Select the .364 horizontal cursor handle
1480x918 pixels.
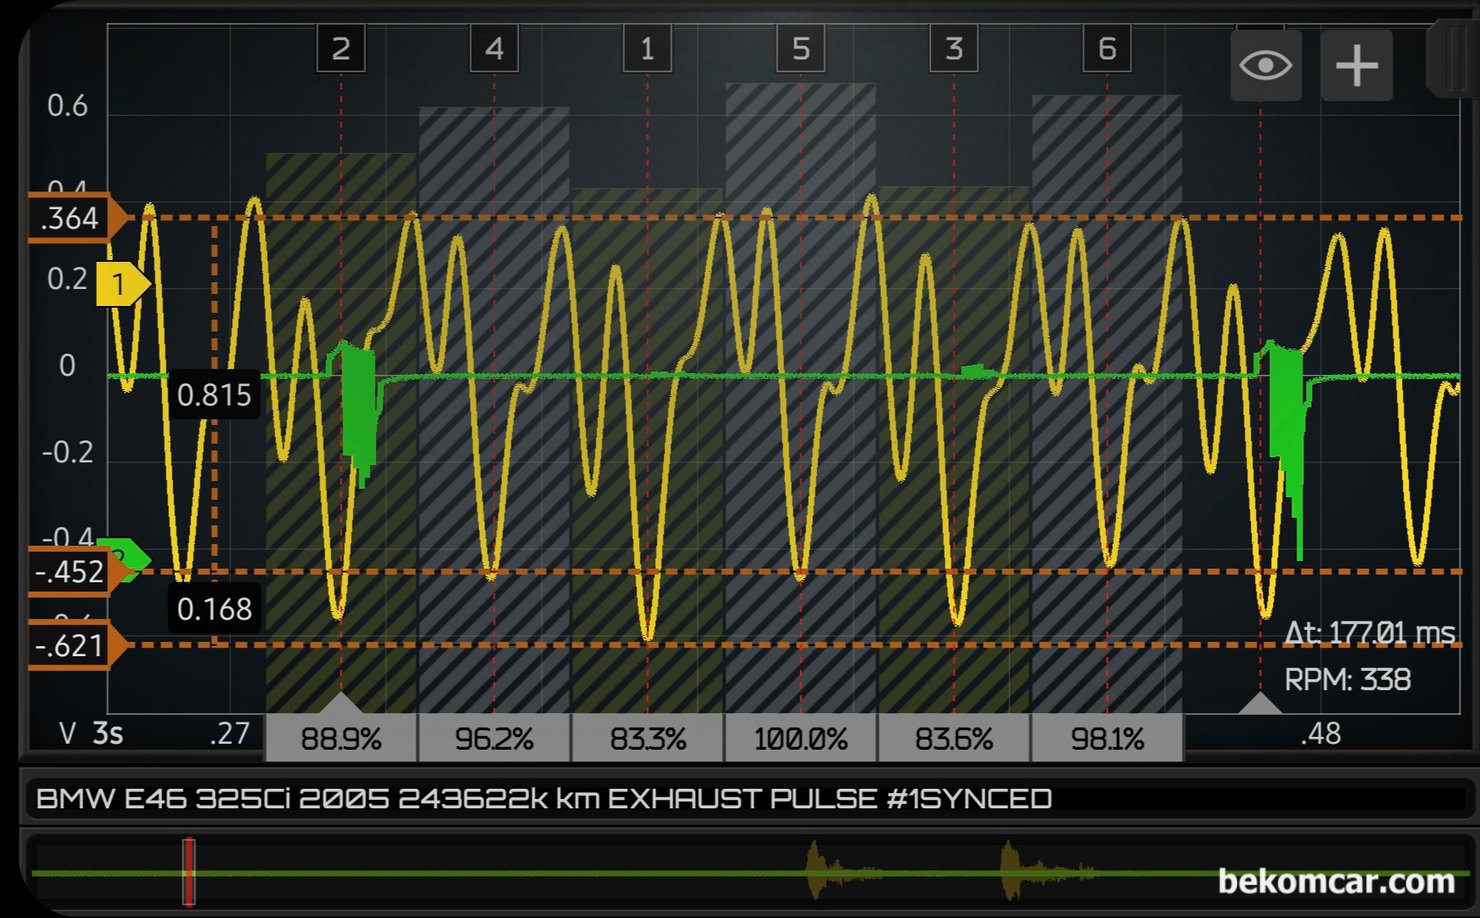75,218
